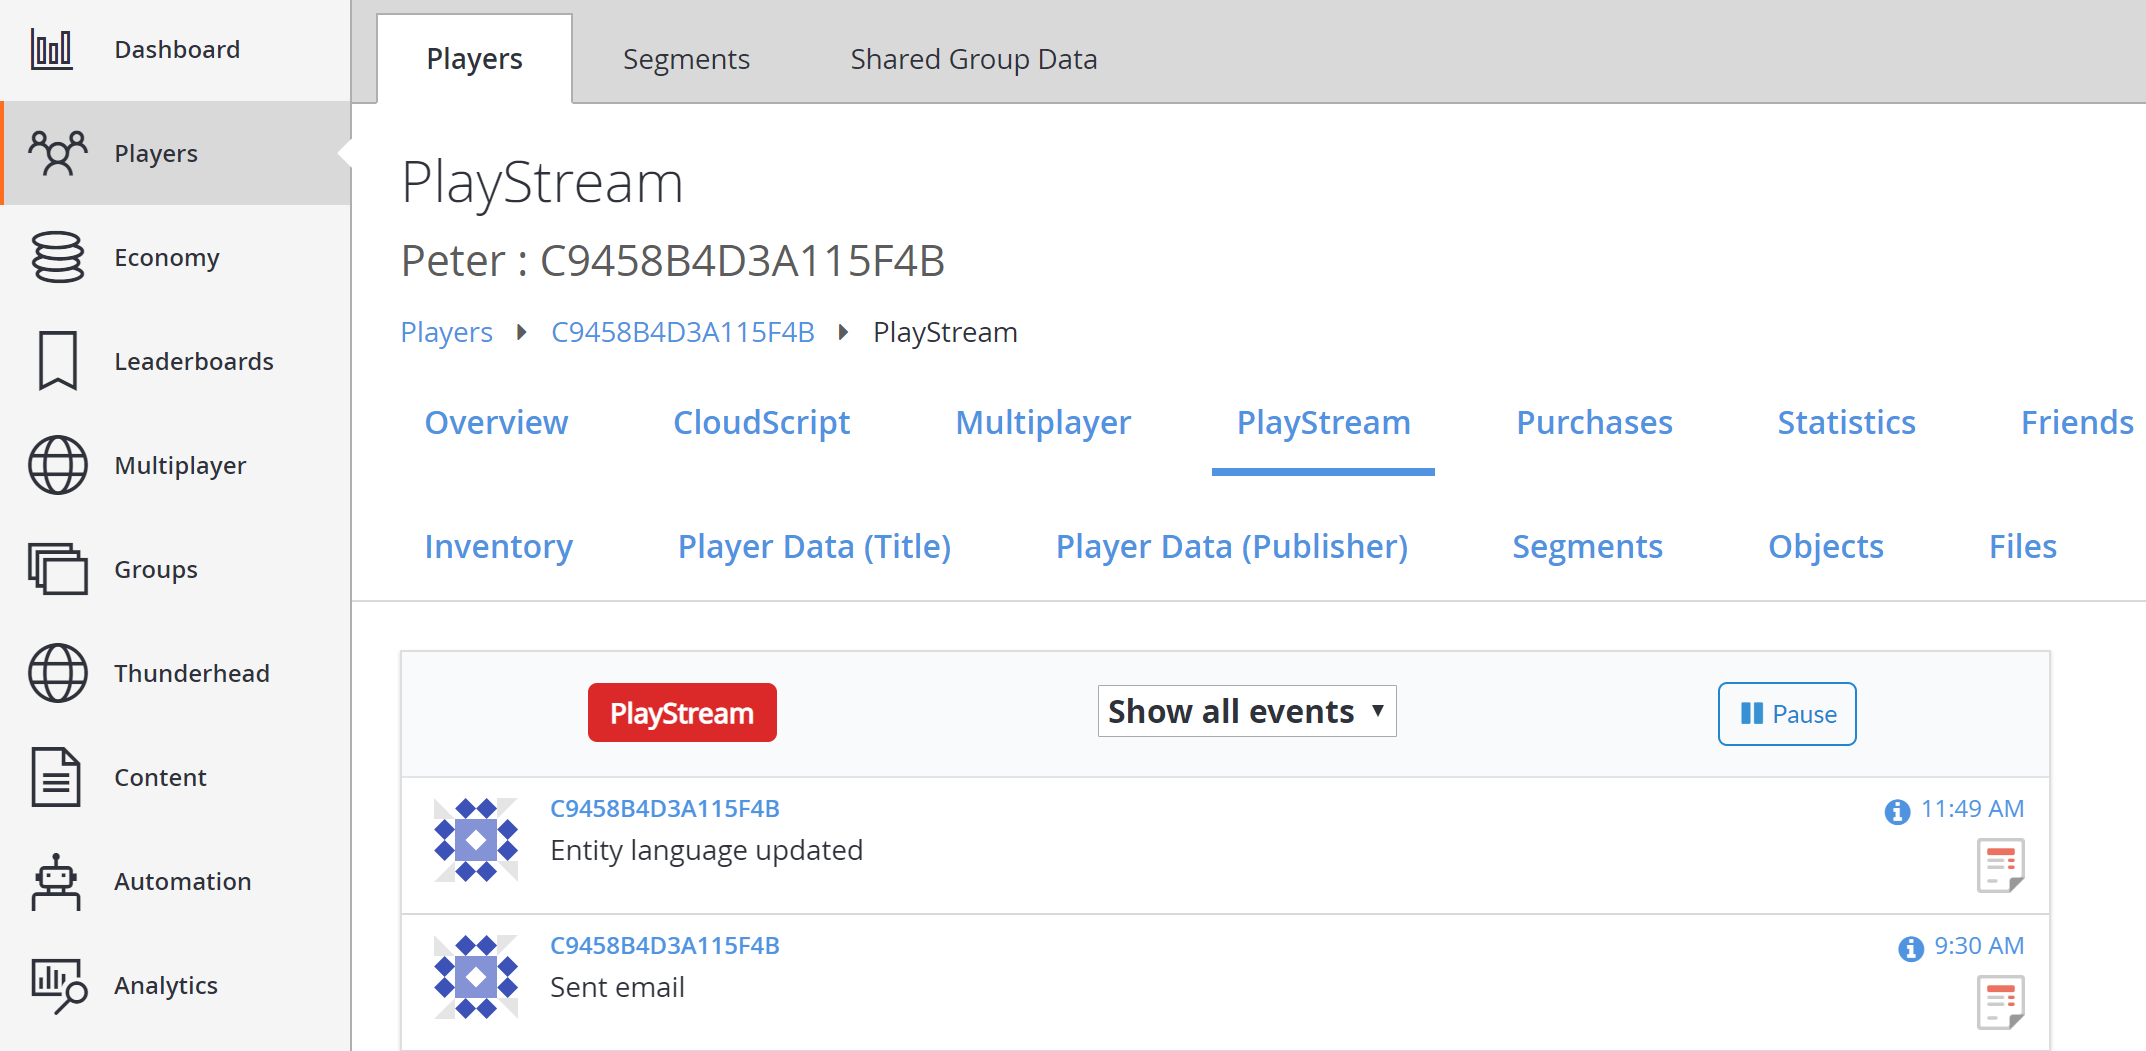Pause the PlayStream event feed
Image resolution: width=2146 pixels, height=1051 pixels.
(x=1786, y=713)
